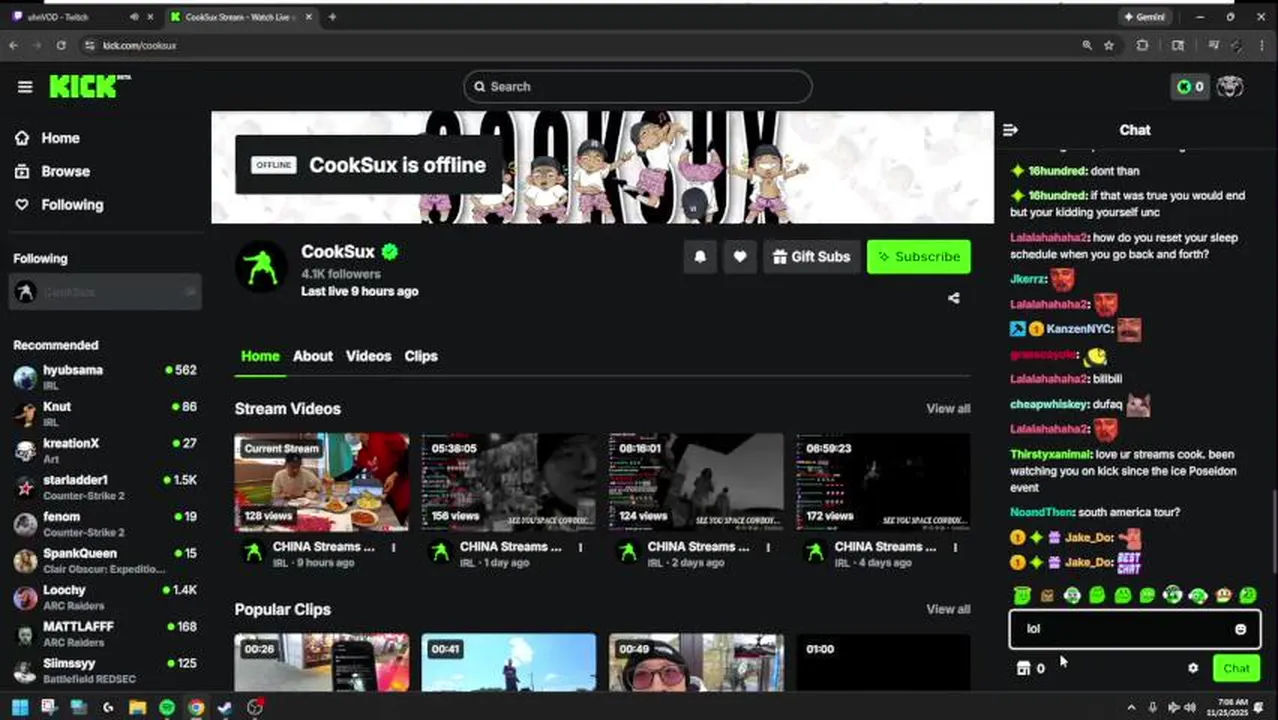Open the notification bell for CookSux
This screenshot has height=720, width=1278.
click(x=700, y=257)
